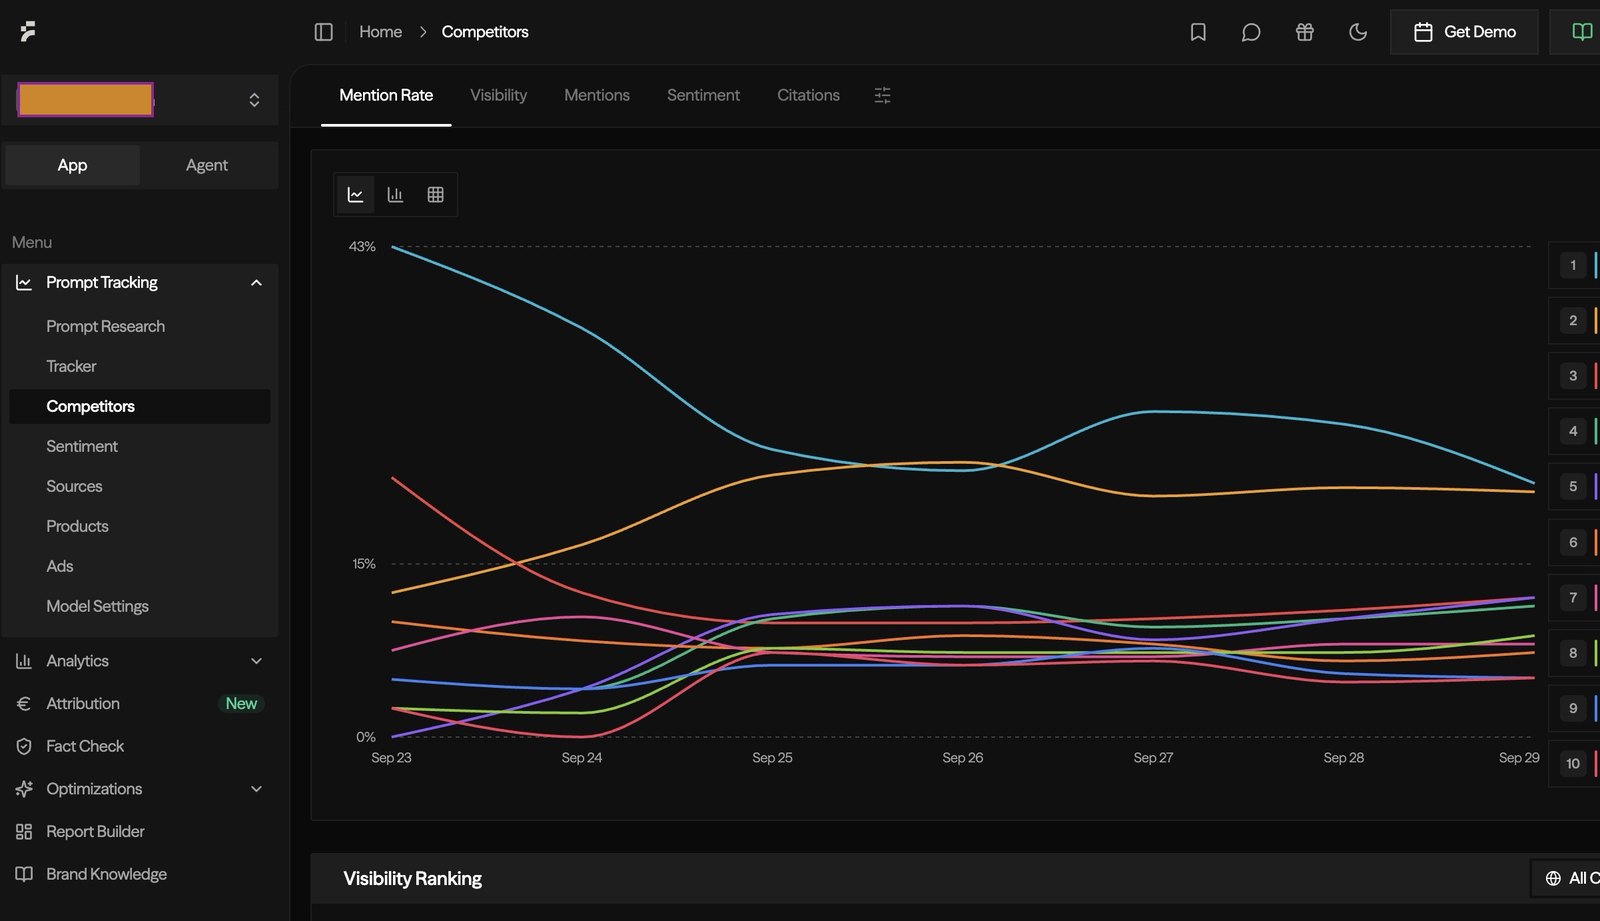Open Prompt Research in sidebar
The height and width of the screenshot is (921, 1600).
click(x=105, y=326)
